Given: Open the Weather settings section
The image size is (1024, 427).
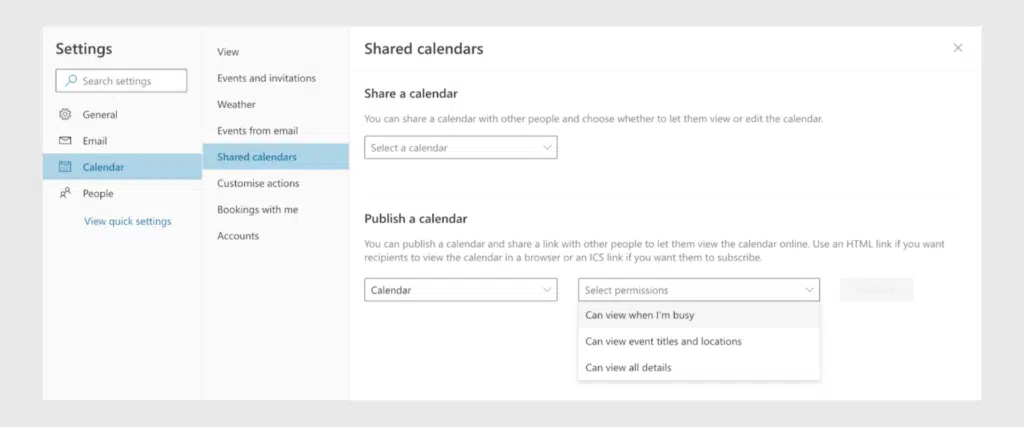Looking at the screenshot, I should tap(236, 104).
